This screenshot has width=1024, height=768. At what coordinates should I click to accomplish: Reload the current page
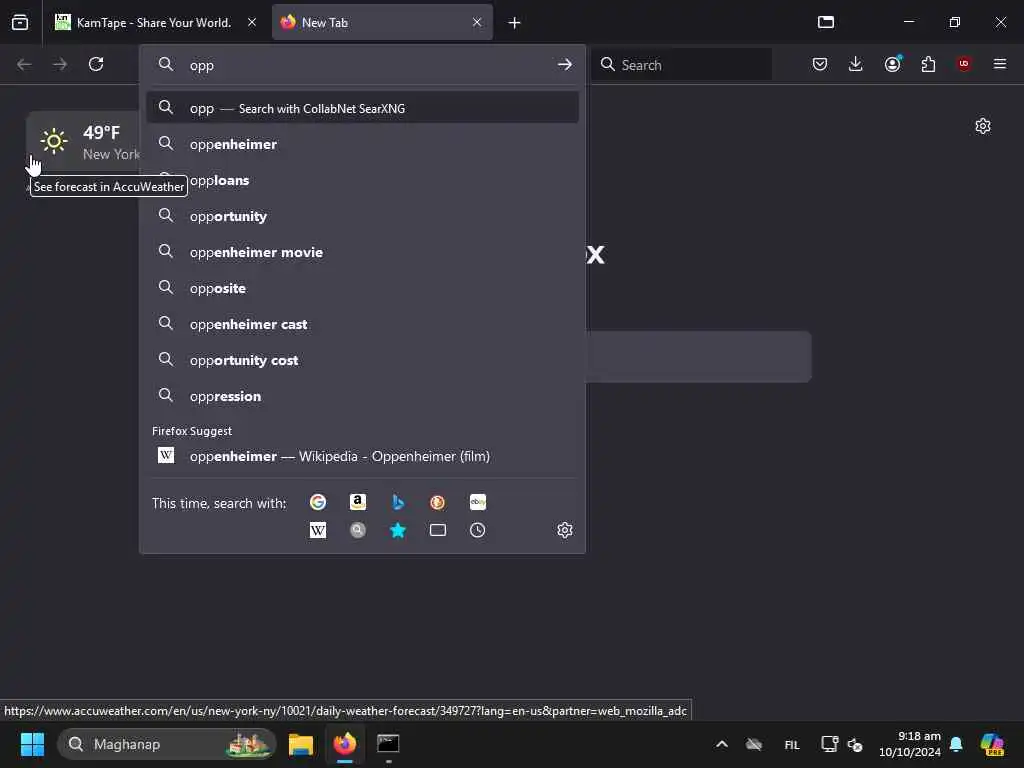coord(96,64)
